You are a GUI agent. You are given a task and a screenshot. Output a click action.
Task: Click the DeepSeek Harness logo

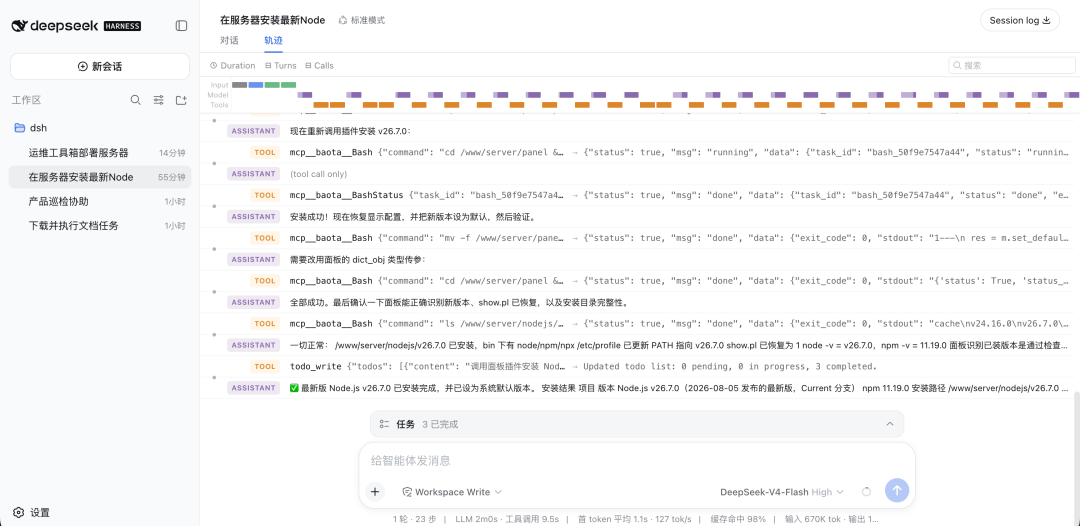click(76, 25)
